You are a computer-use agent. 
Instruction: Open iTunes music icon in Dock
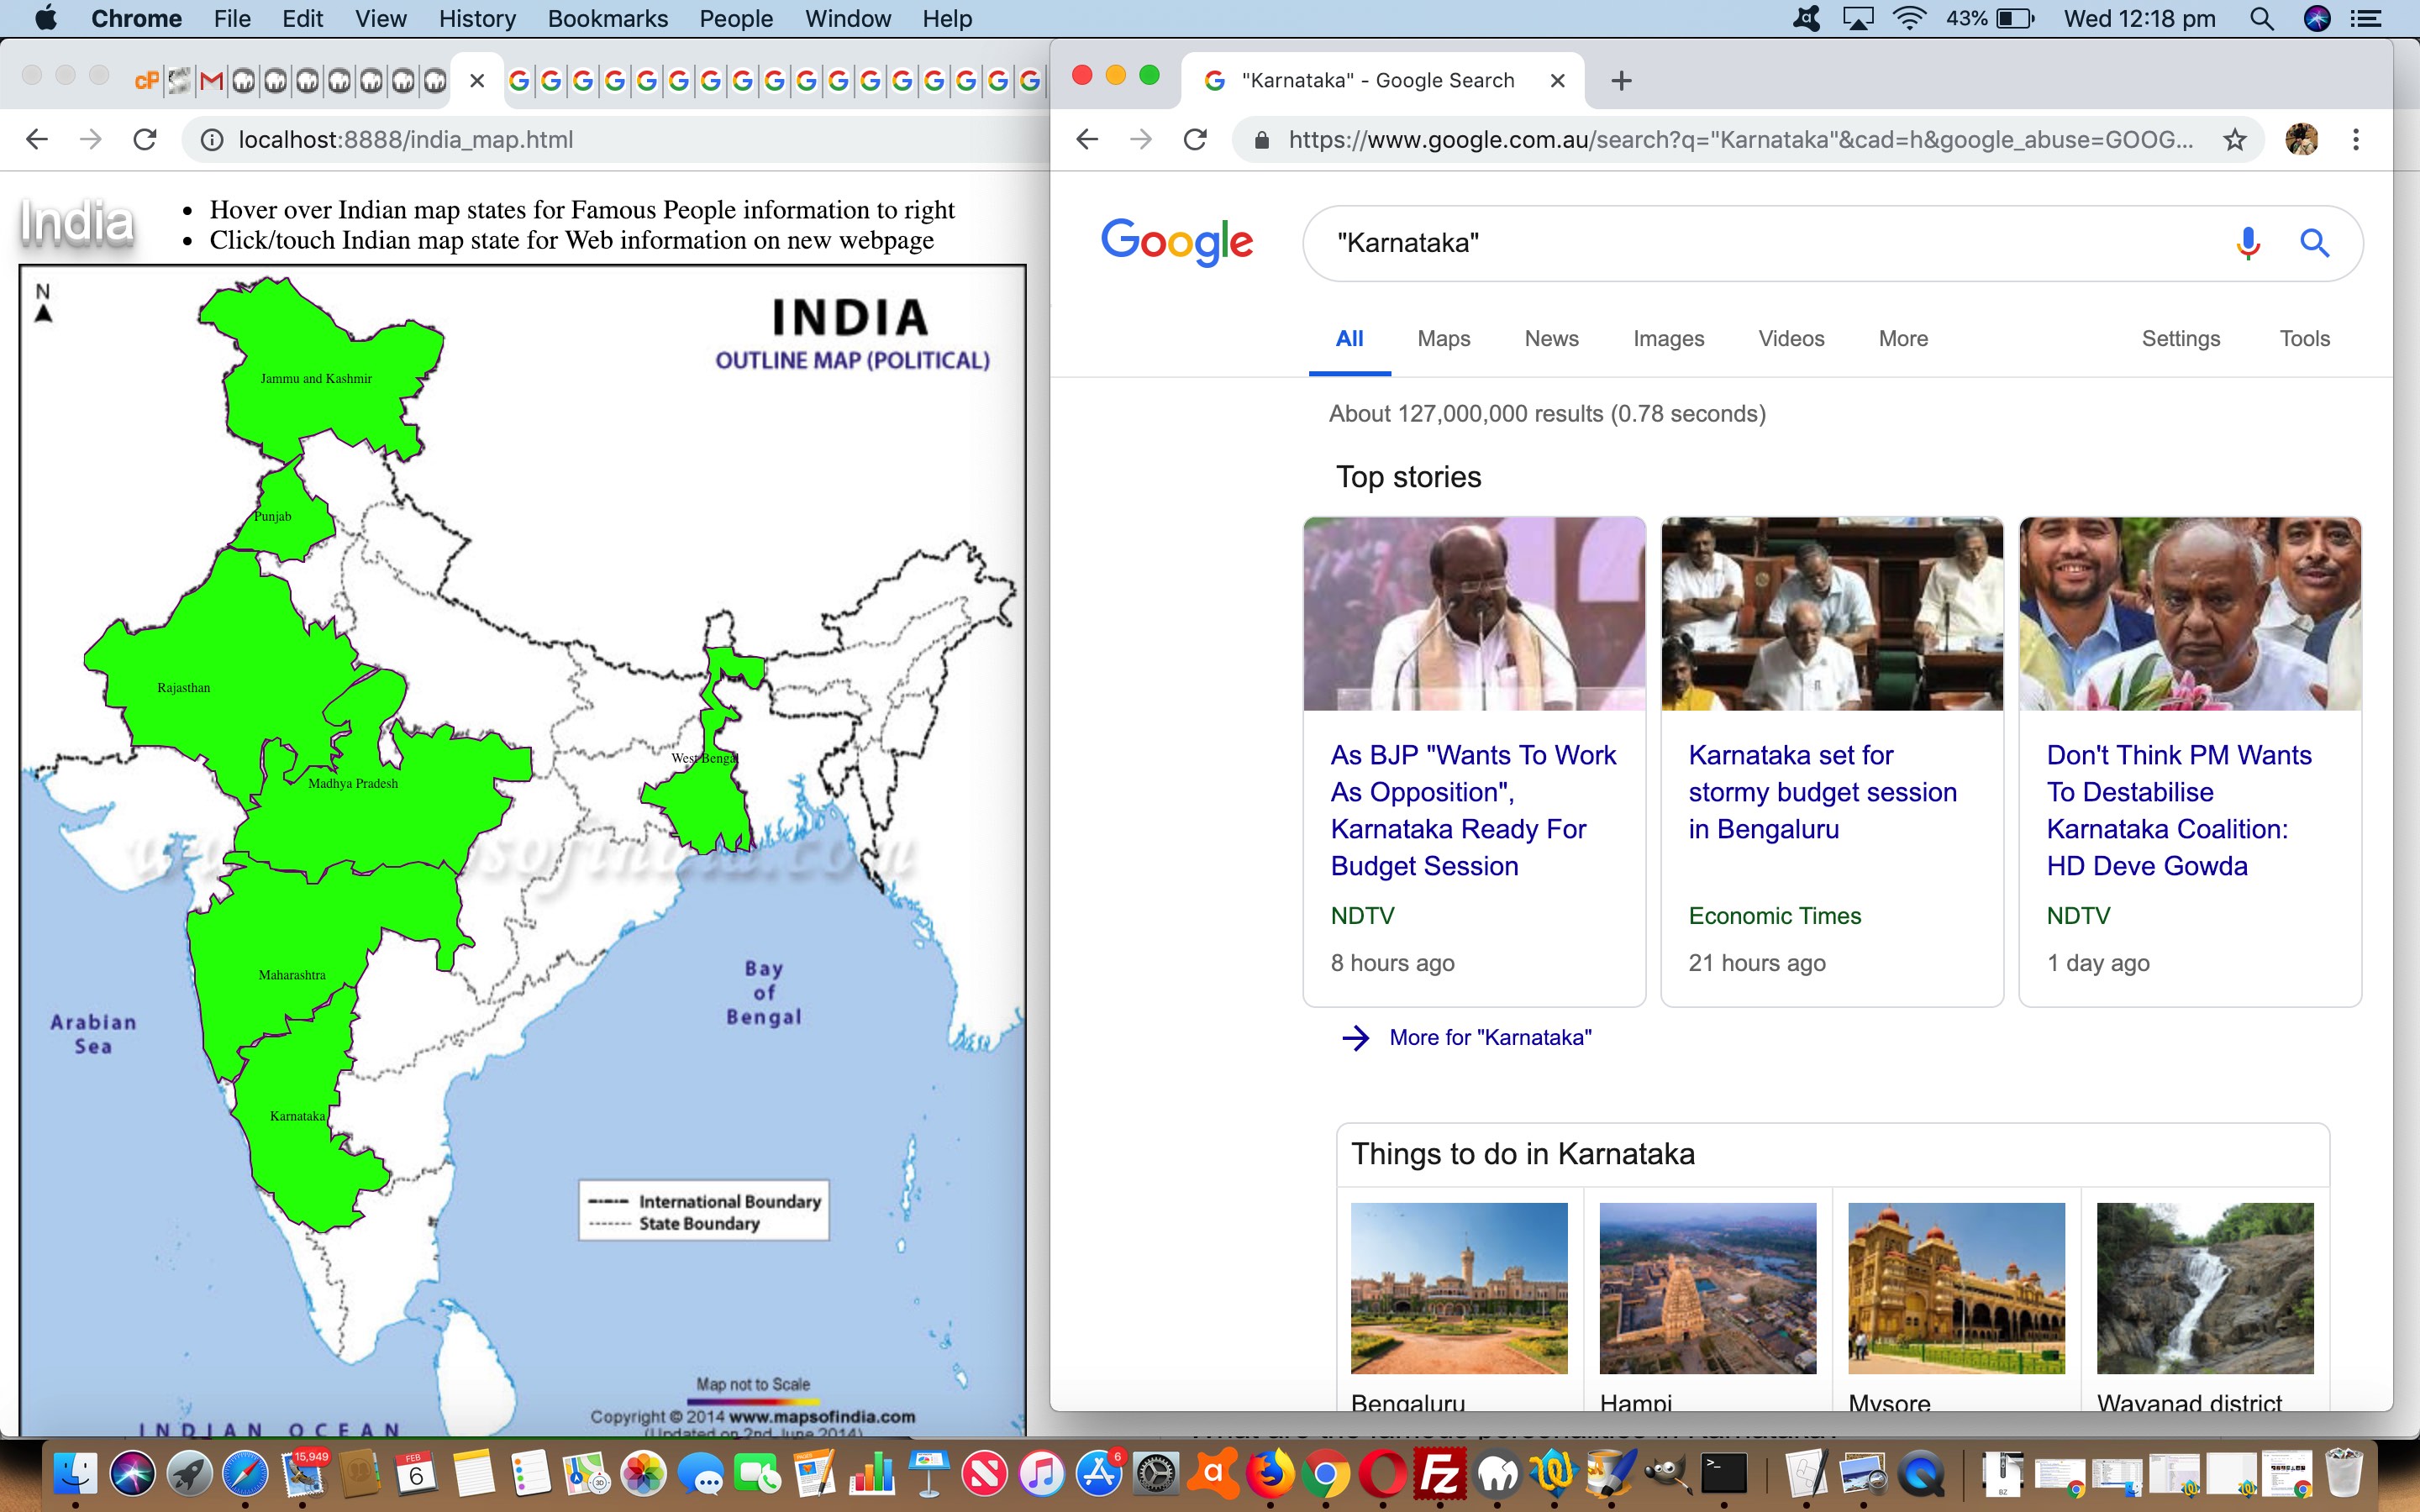(1042, 1474)
